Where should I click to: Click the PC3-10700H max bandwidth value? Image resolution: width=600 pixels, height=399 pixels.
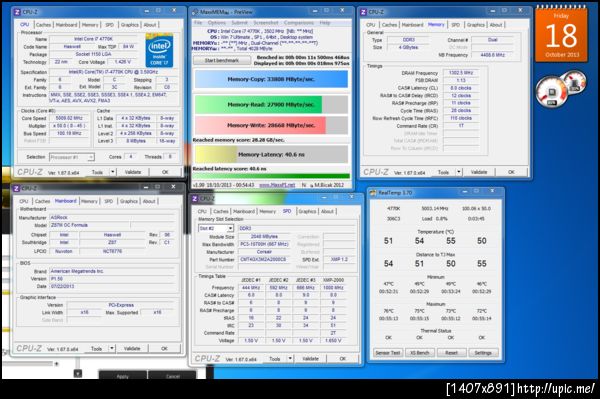(264, 244)
